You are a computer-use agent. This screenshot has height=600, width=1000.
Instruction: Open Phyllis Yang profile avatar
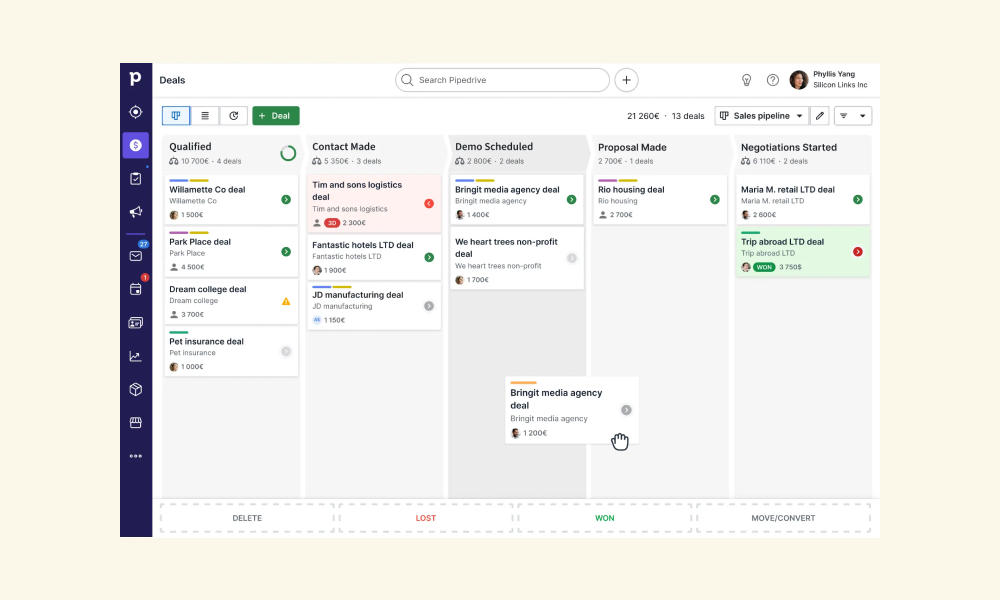point(798,80)
